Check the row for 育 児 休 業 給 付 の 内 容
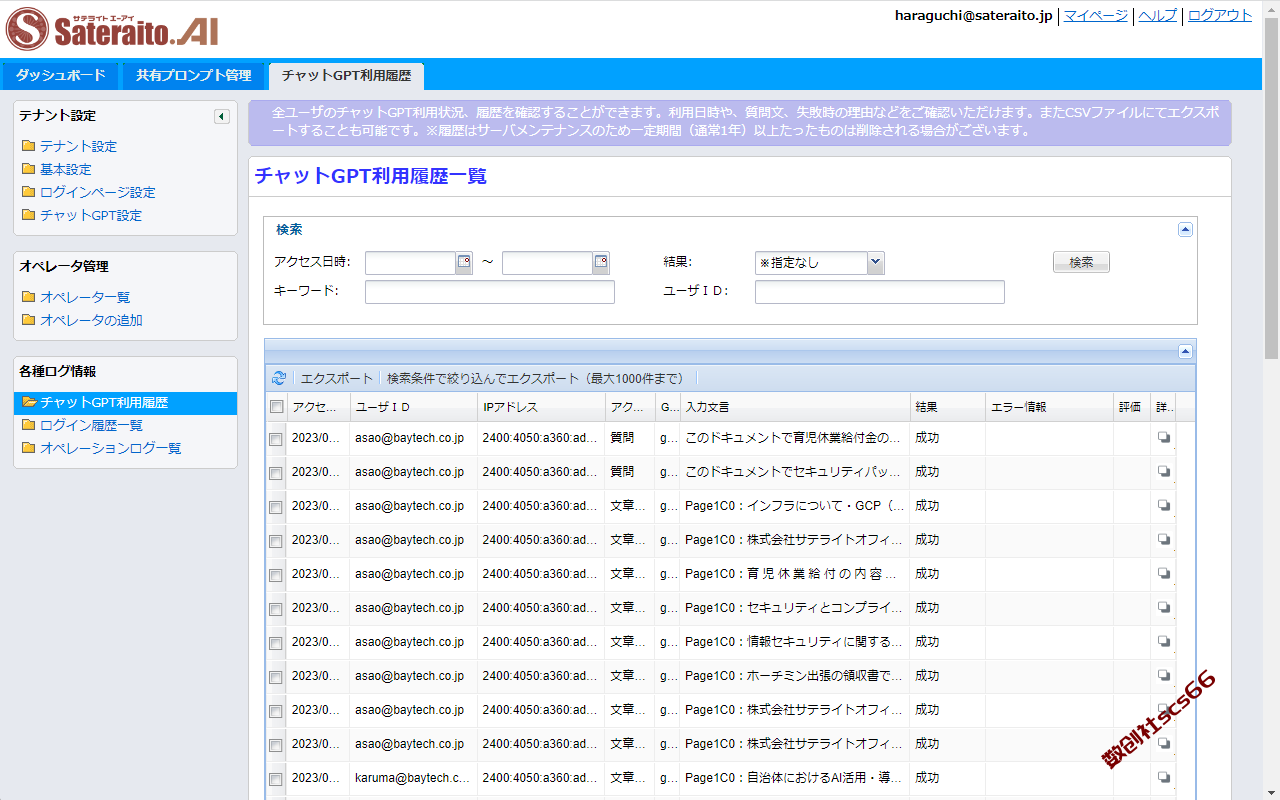The width and height of the screenshot is (1280, 800). (x=276, y=575)
